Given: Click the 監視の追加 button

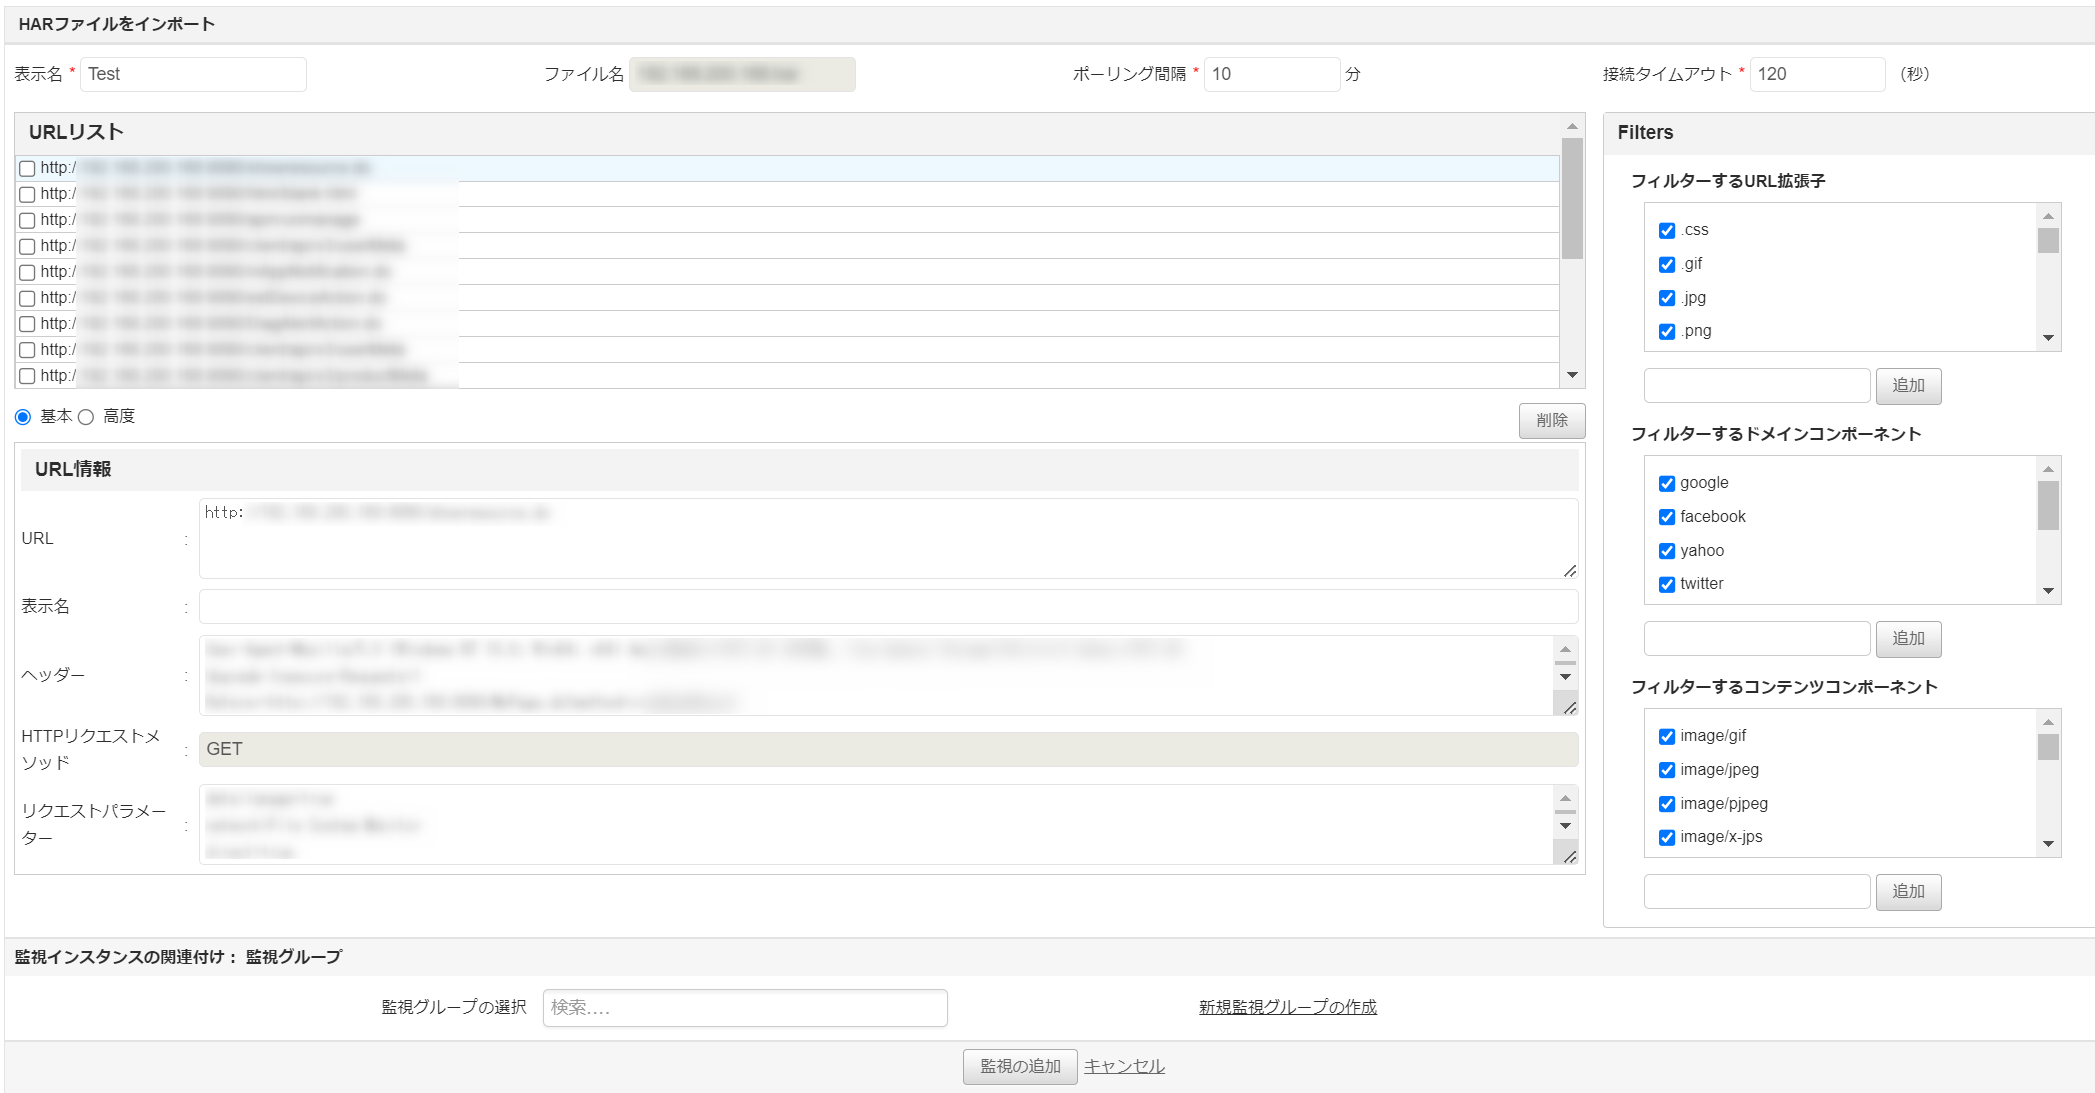Looking at the screenshot, I should pos(1019,1066).
